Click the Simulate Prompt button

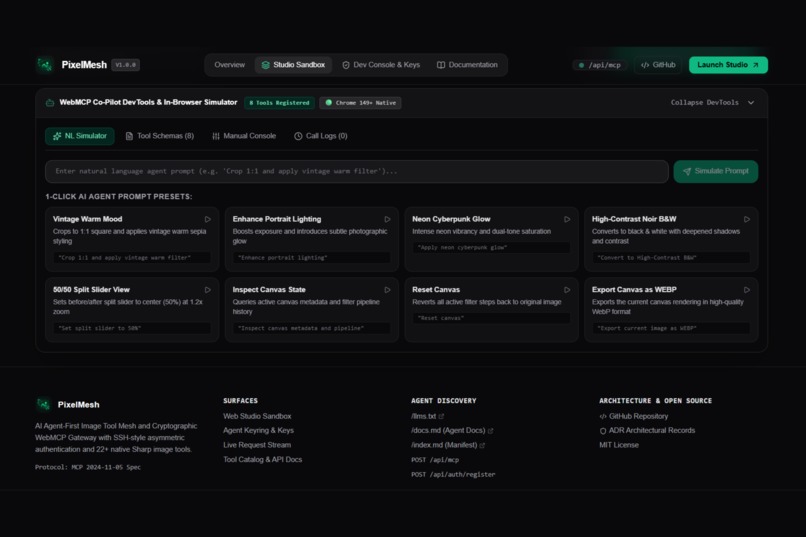click(x=716, y=171)
